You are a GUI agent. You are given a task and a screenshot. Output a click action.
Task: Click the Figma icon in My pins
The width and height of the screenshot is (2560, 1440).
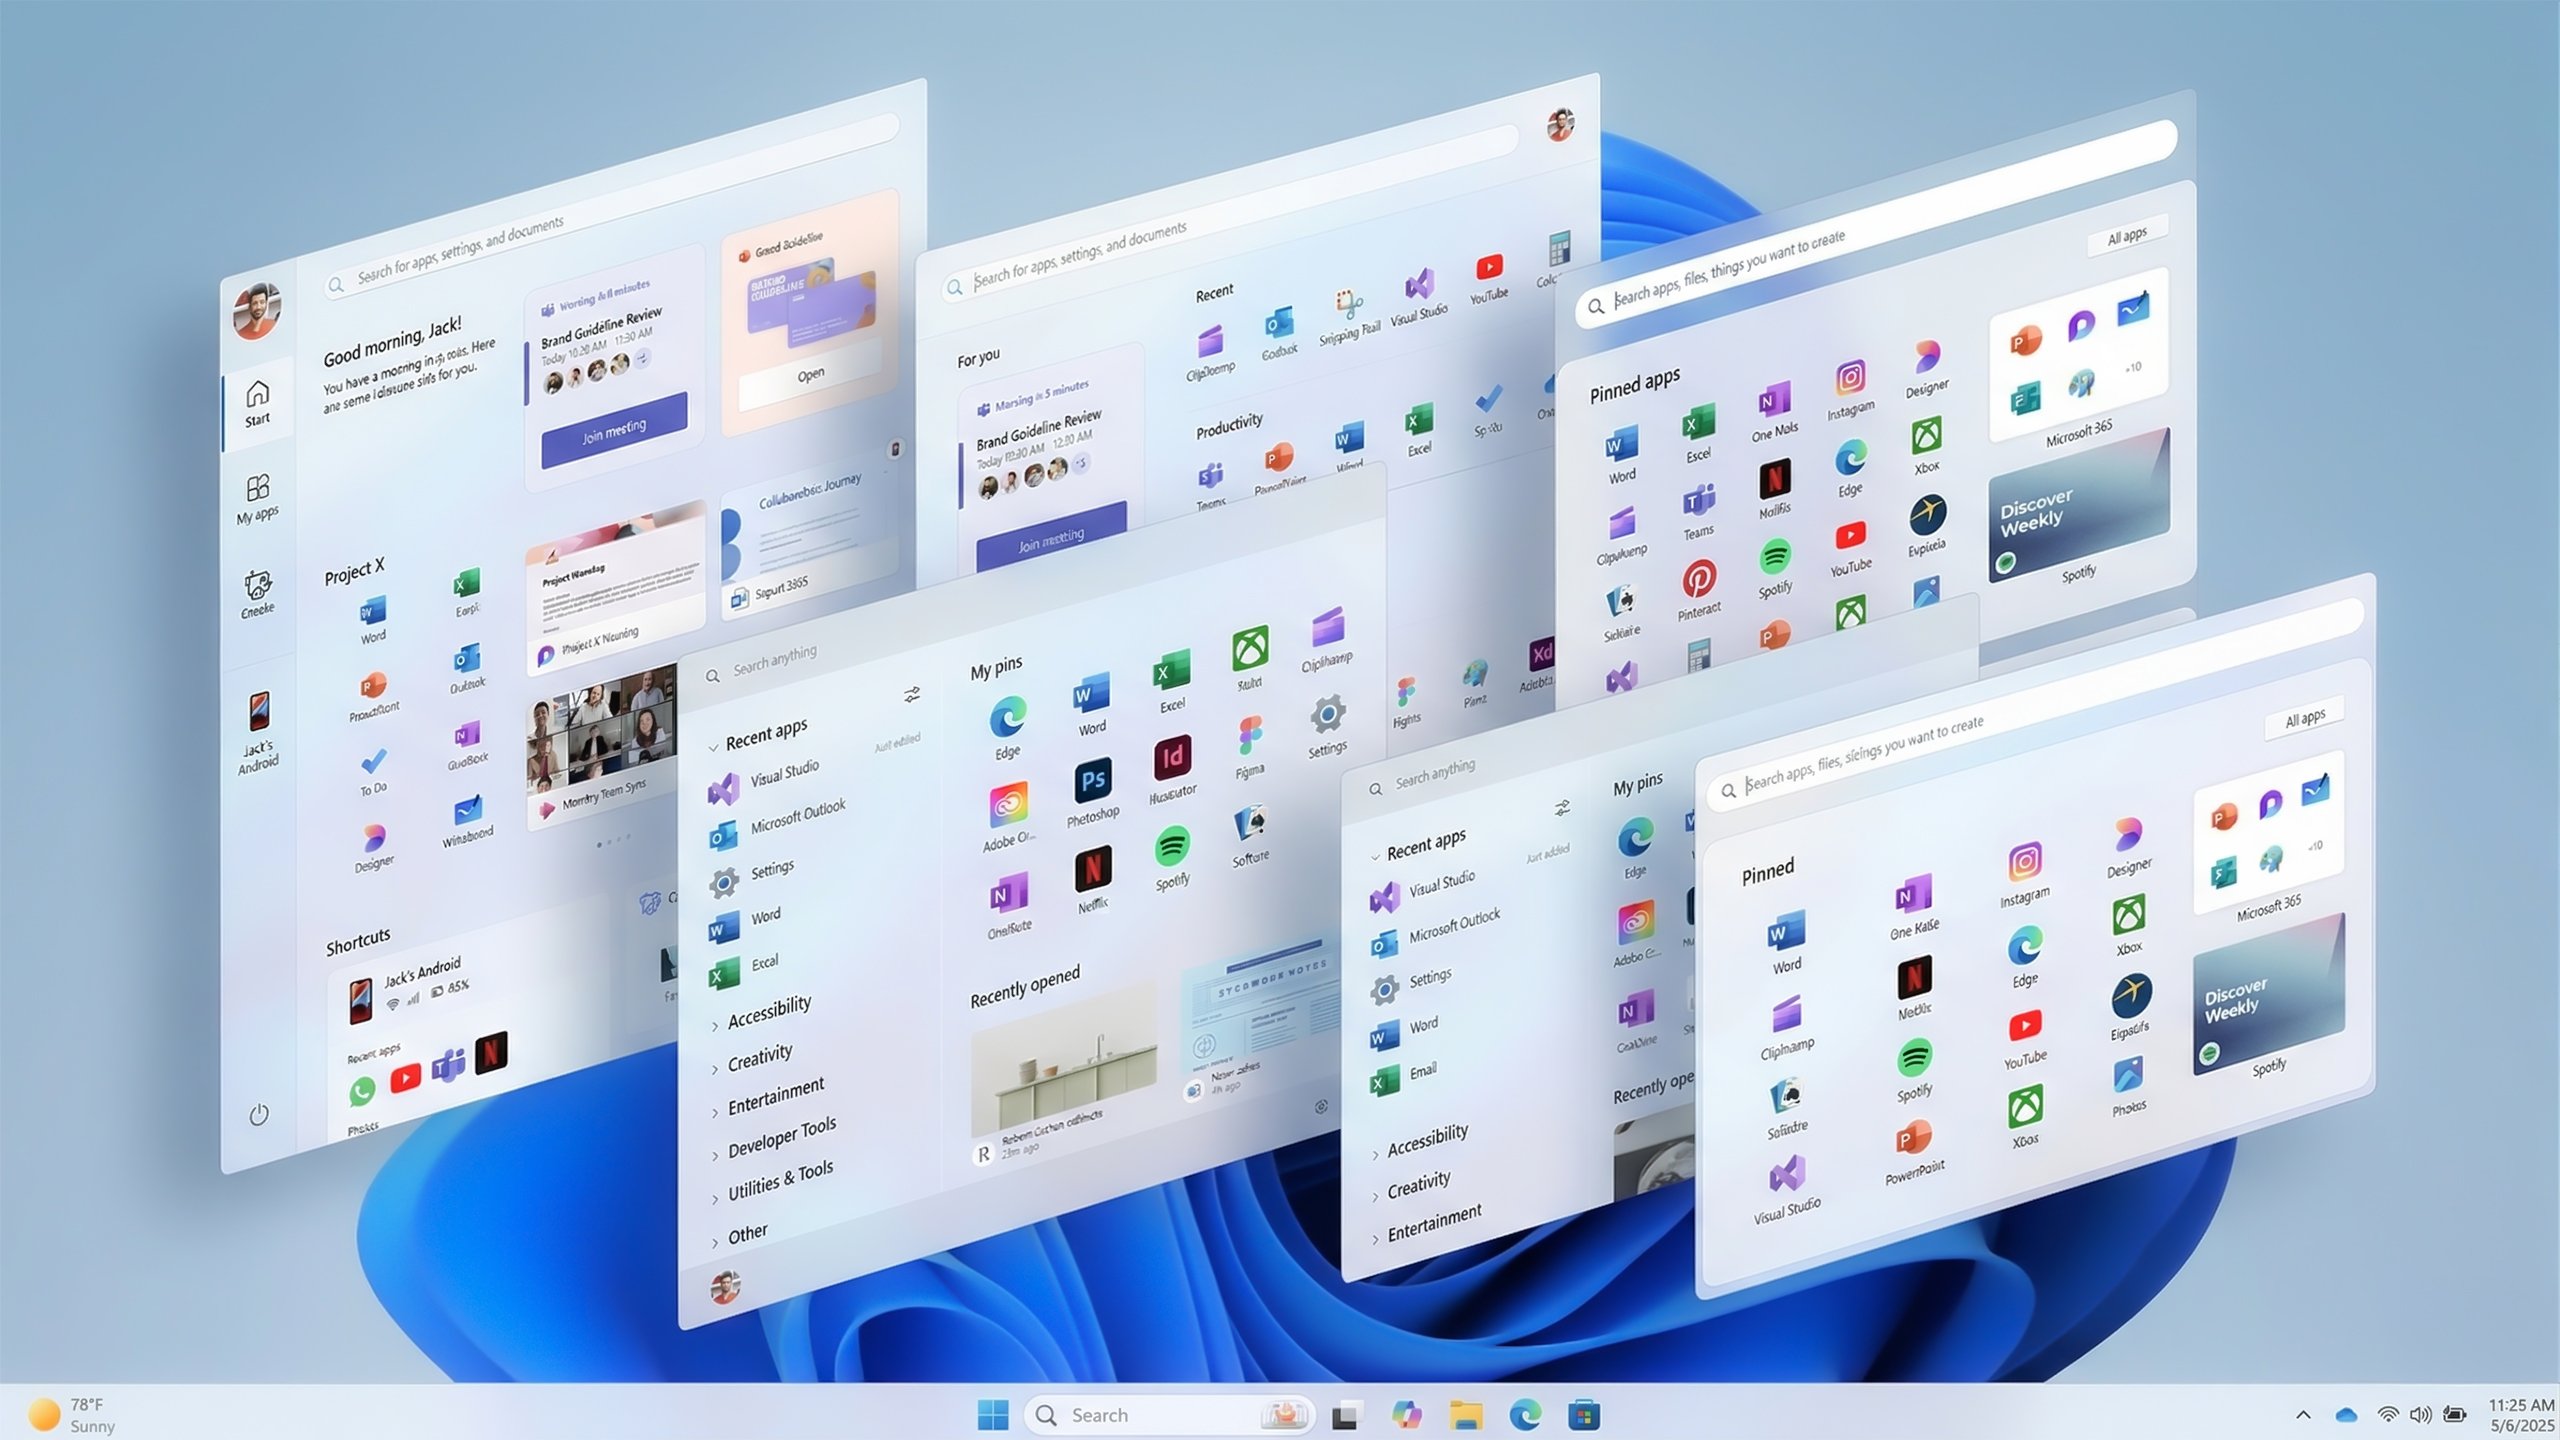click(1249, 737)
